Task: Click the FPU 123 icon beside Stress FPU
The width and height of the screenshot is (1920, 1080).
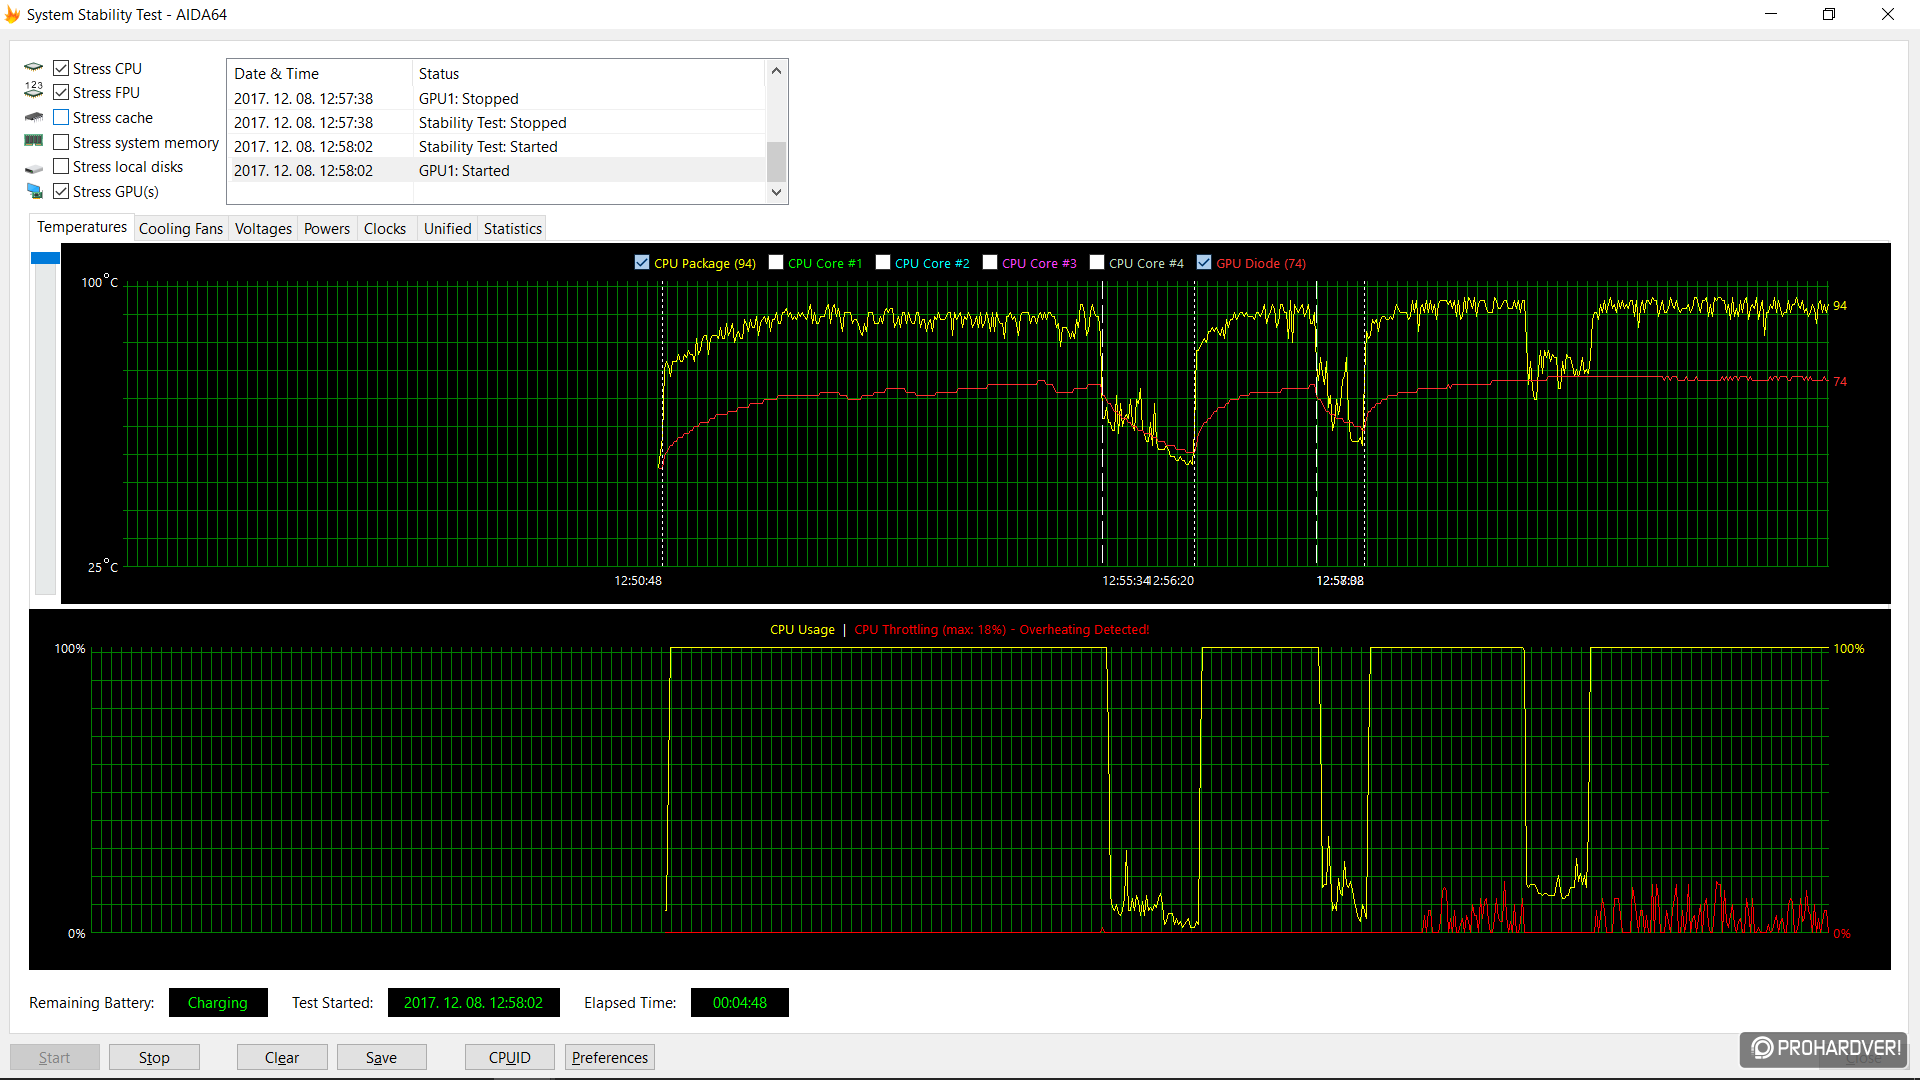Action: 34,91
